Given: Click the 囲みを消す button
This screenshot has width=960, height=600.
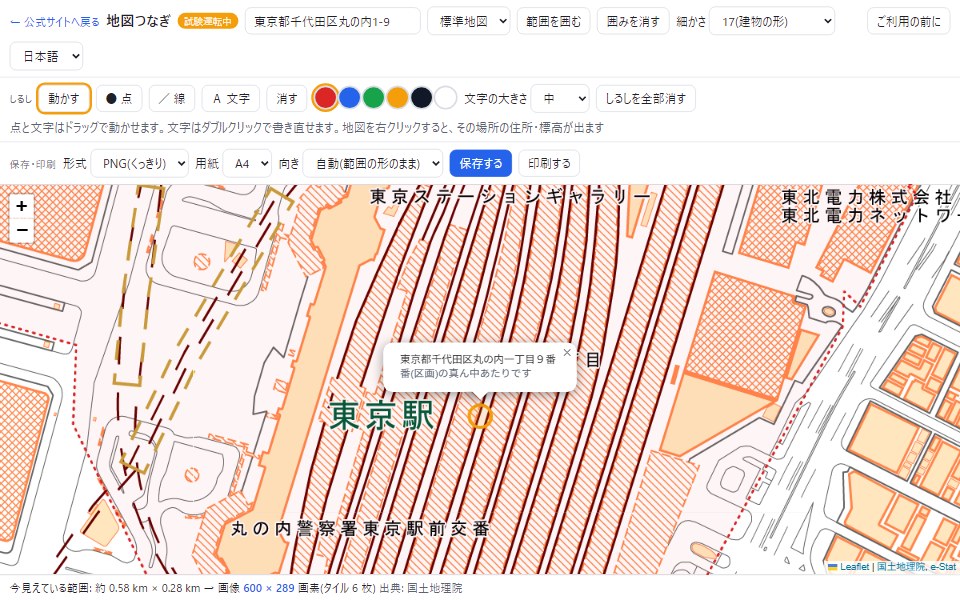Looking at the screenshot, I should pos(633,21).
